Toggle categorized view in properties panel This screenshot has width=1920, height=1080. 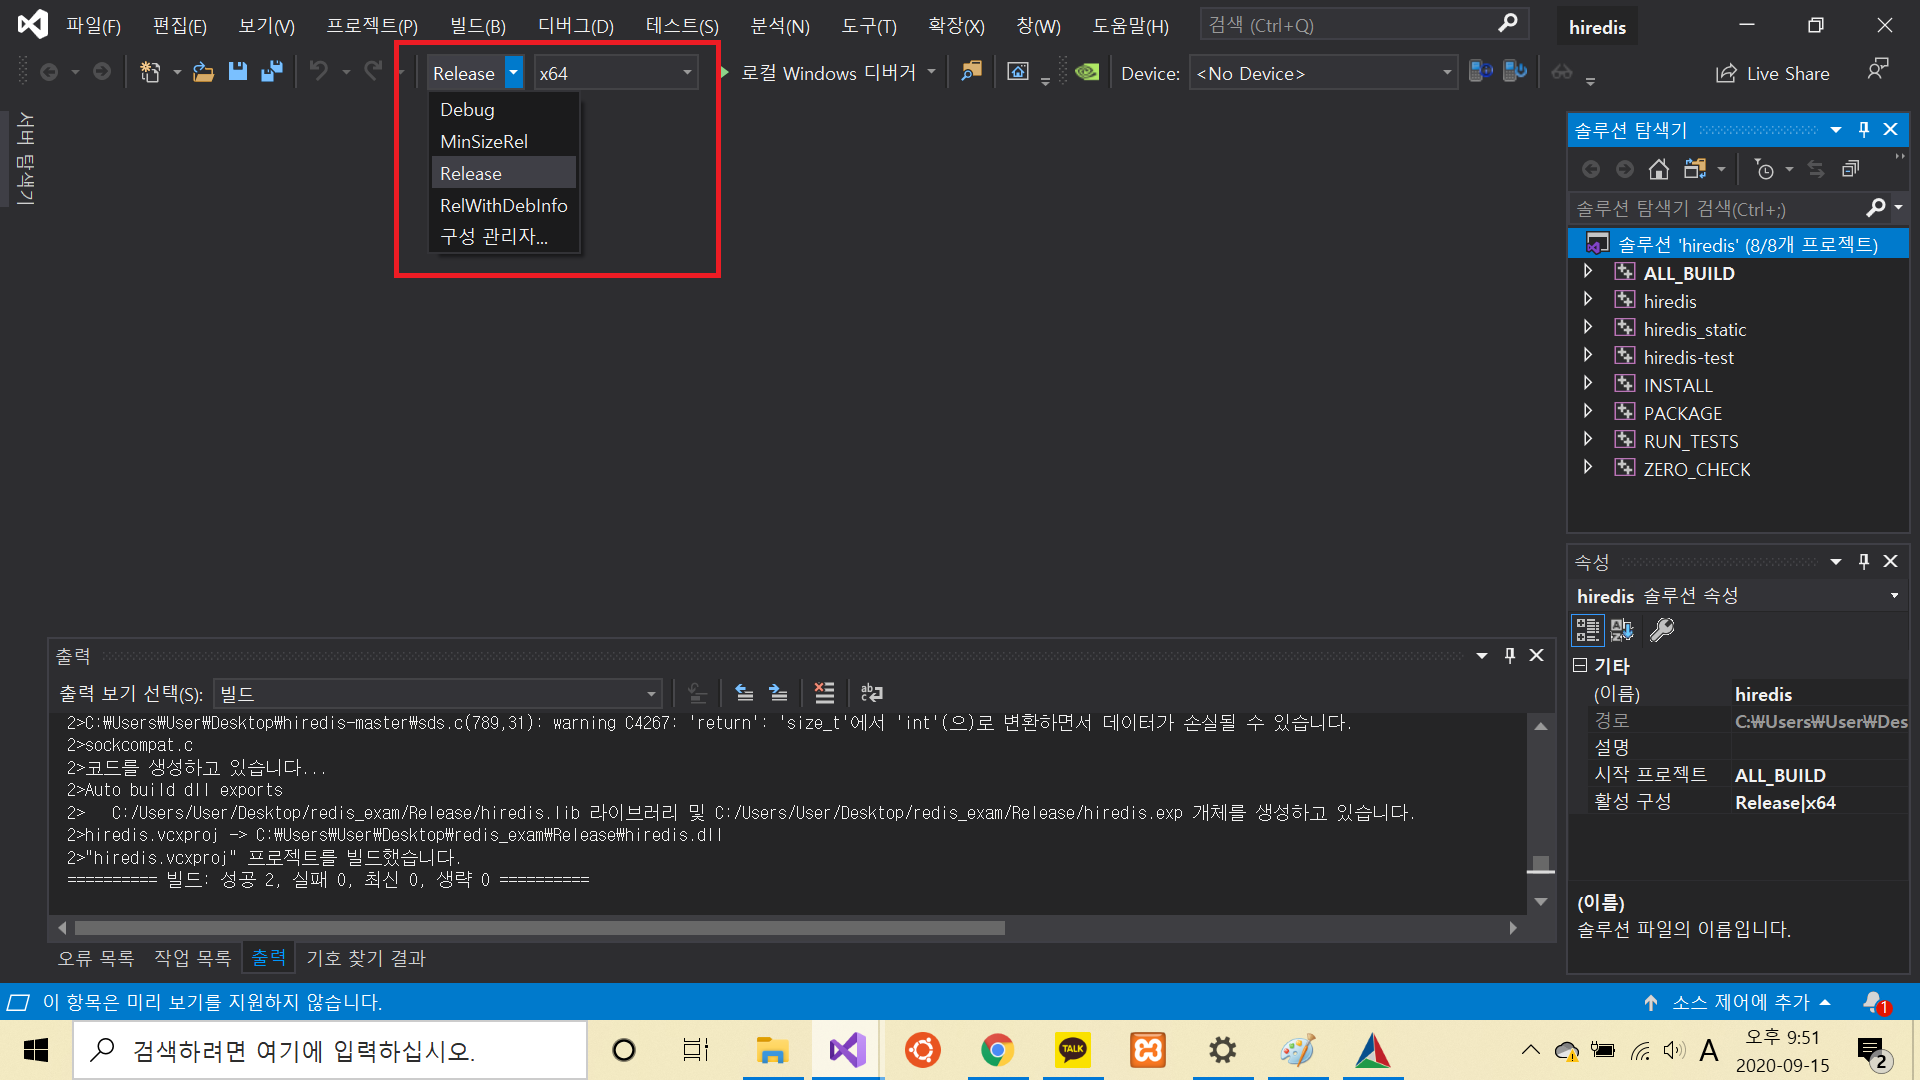point(1587,629)
